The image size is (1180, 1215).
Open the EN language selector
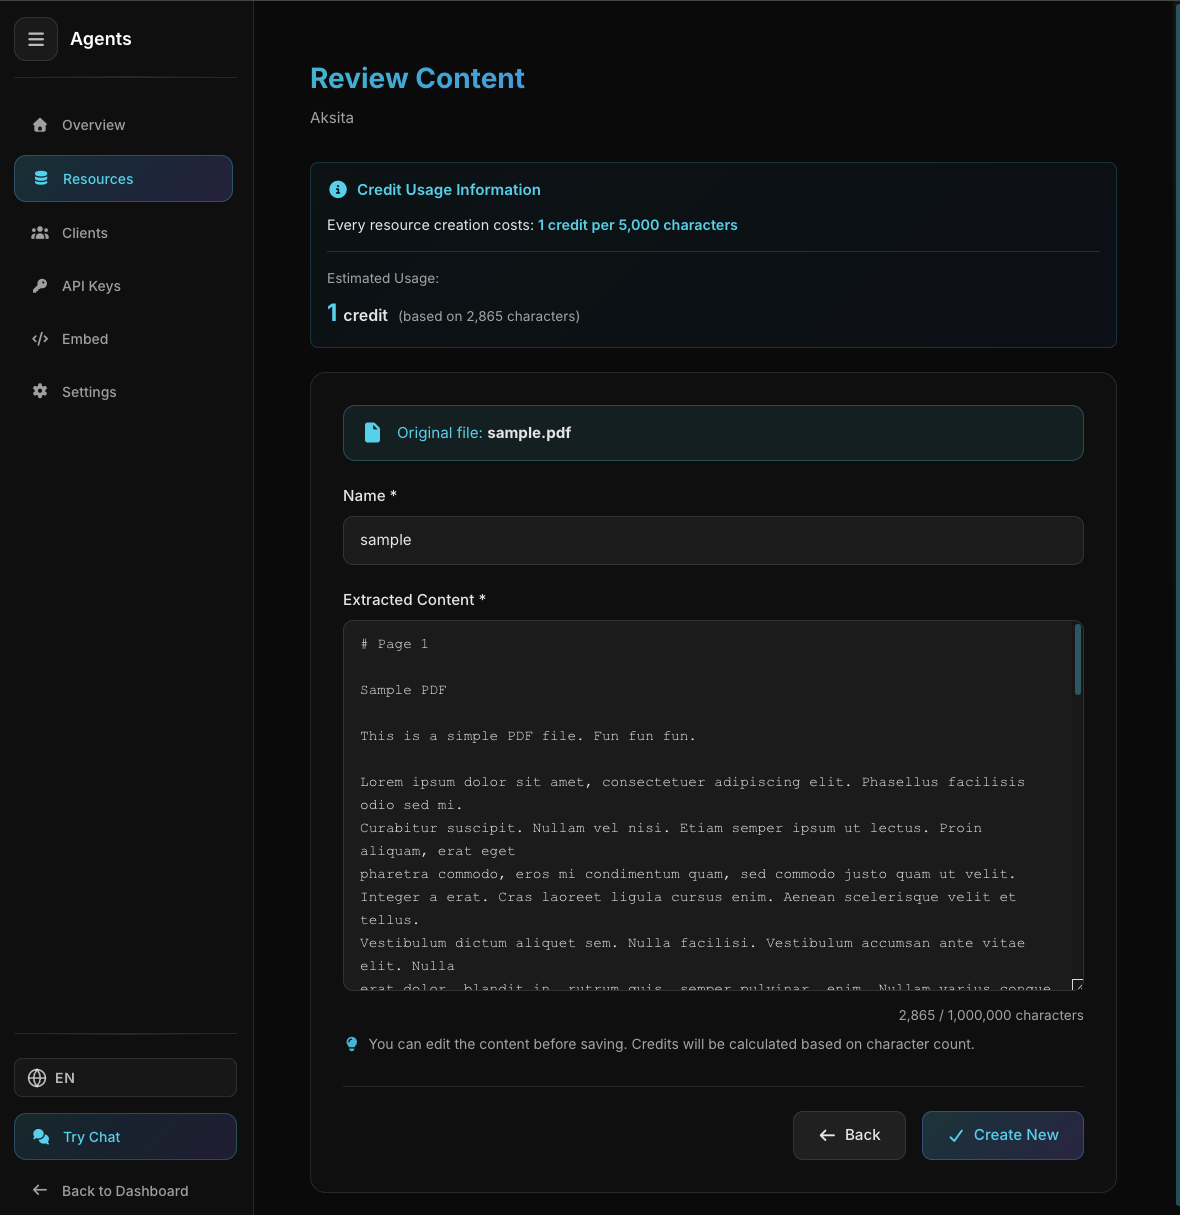coord(125,1078)
